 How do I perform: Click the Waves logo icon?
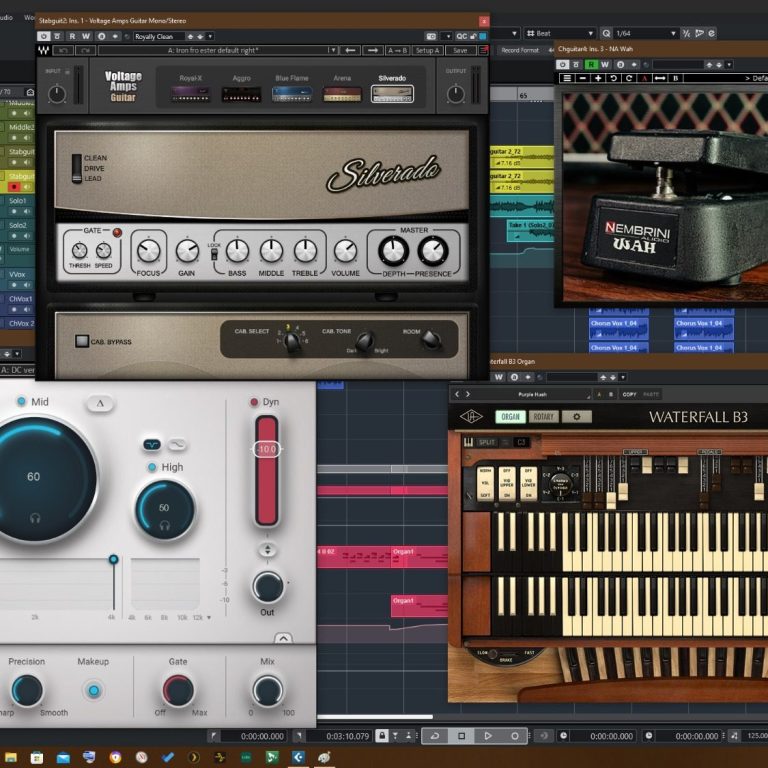42,50
